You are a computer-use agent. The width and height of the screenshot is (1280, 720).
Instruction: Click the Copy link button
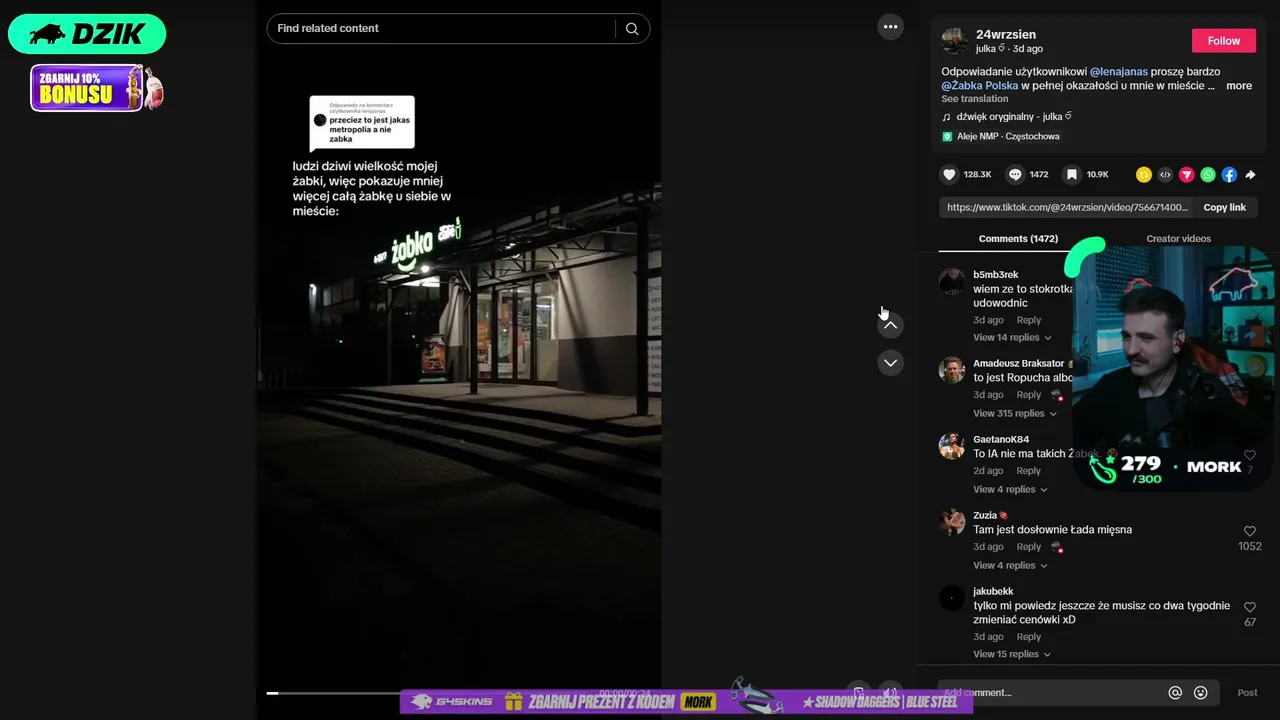coord(1224,207)
